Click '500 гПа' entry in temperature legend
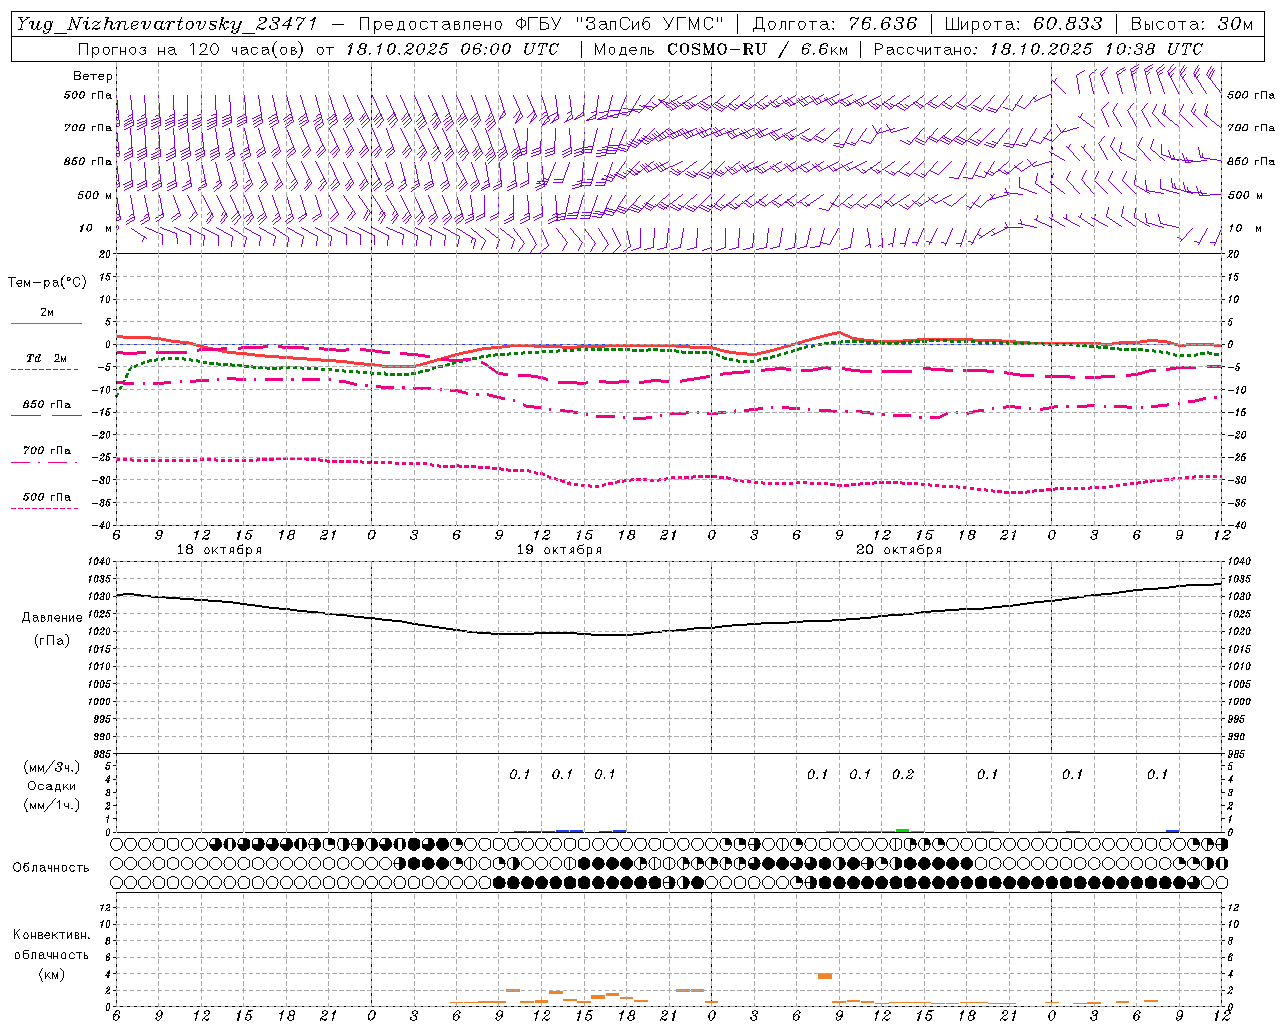The image size is (1280, 1024). point(46,497)
